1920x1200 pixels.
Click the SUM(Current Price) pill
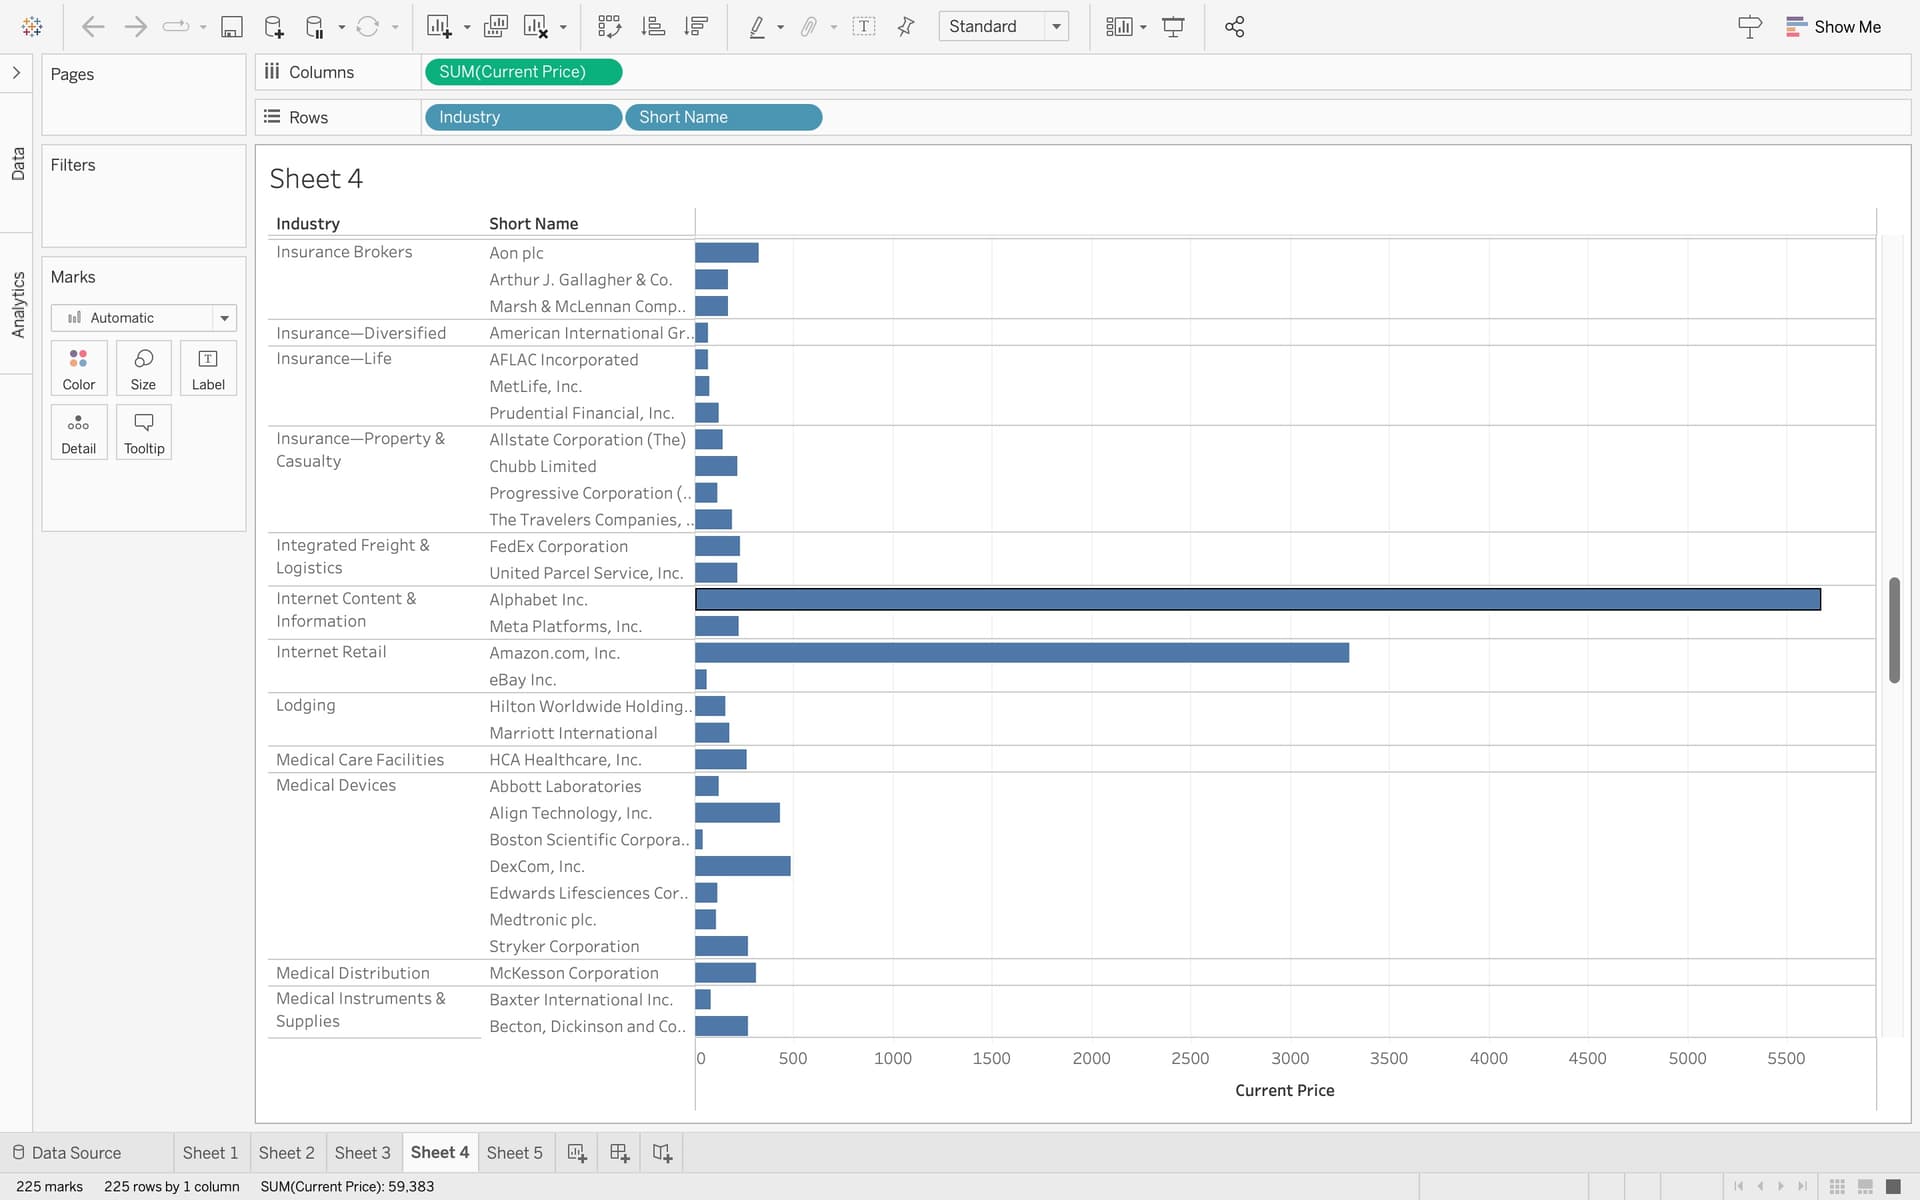pos(522,72)
